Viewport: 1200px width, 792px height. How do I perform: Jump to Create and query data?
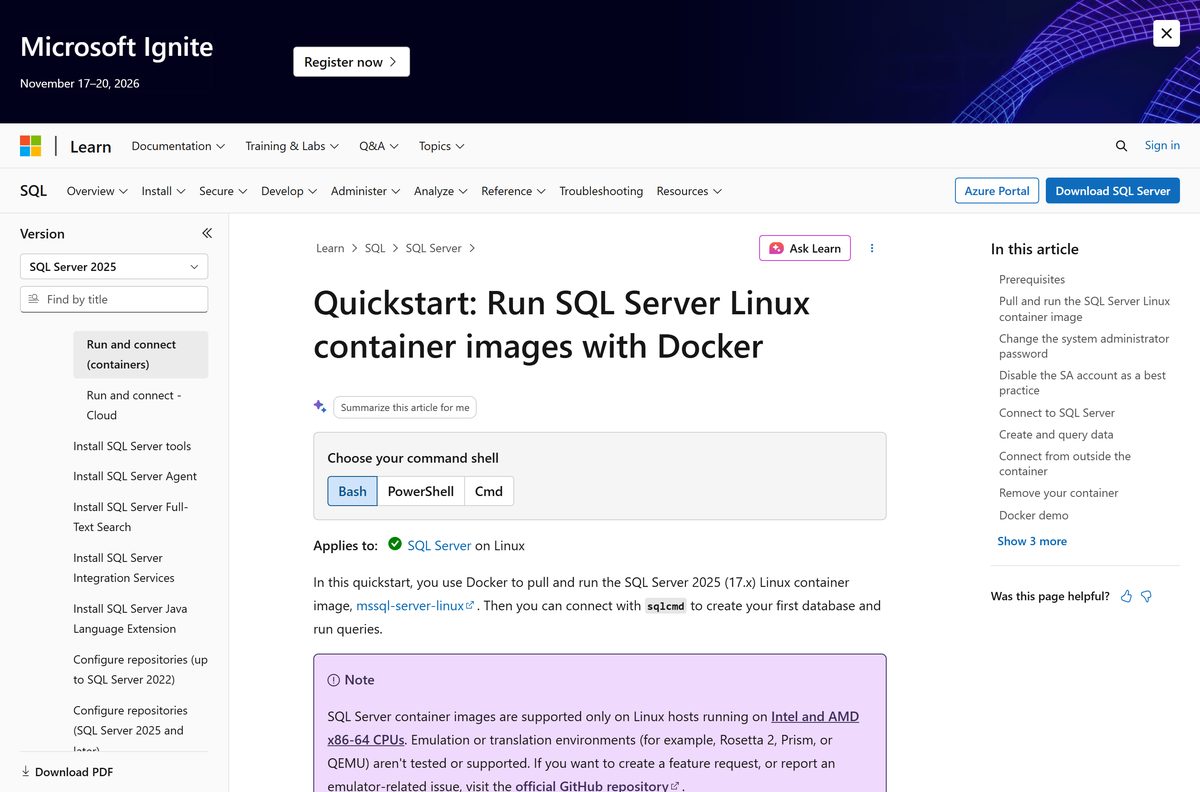1056,434
